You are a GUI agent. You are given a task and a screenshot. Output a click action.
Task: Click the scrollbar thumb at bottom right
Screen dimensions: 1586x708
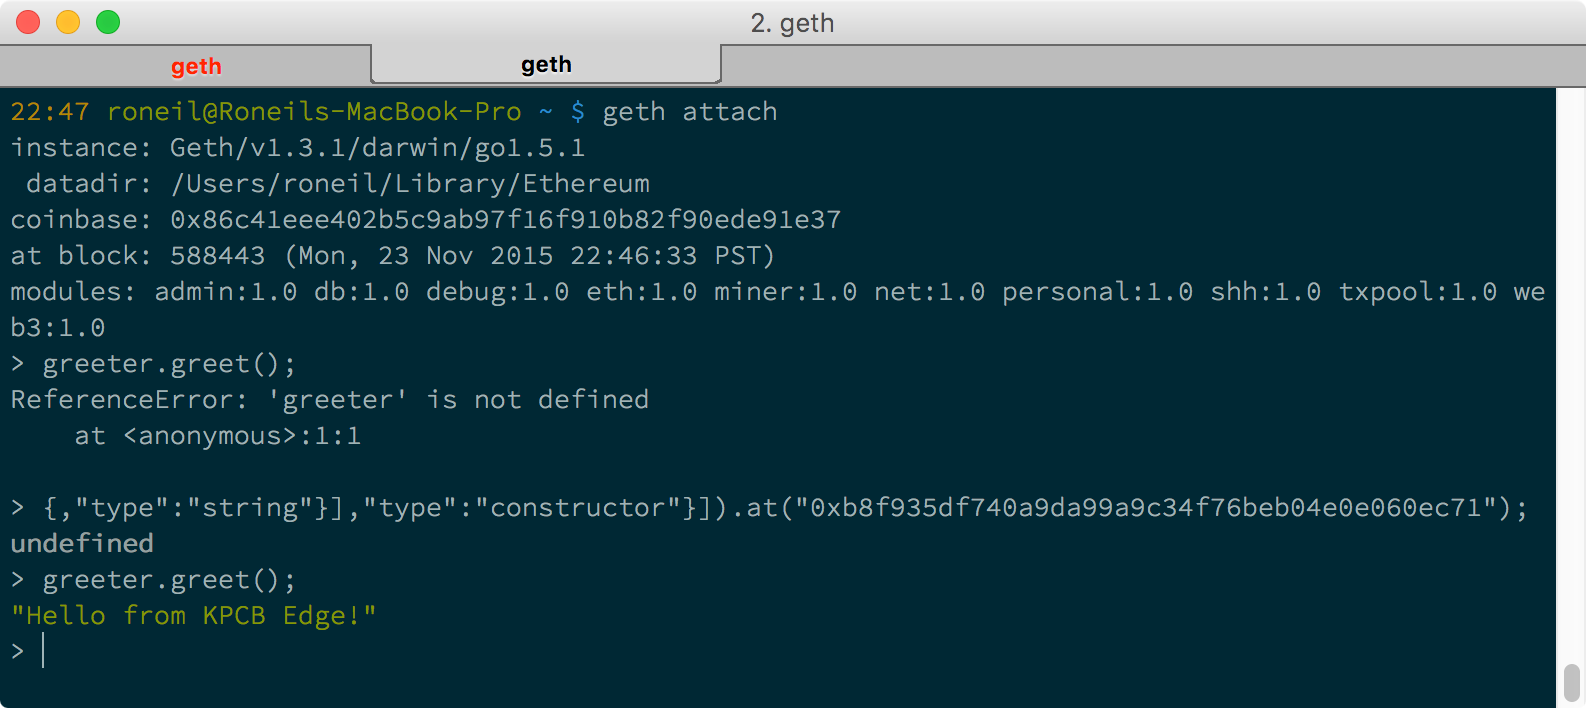click(1571, 684)
